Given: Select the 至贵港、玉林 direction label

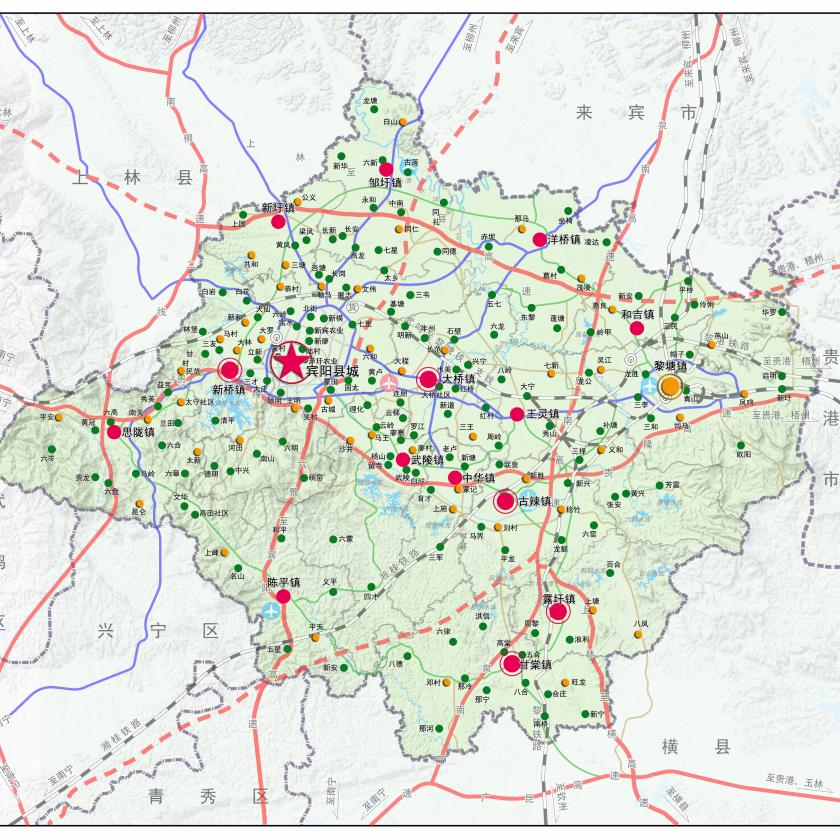Looking at the screenshot, I should pyautogui.click(x=793, y=781).
